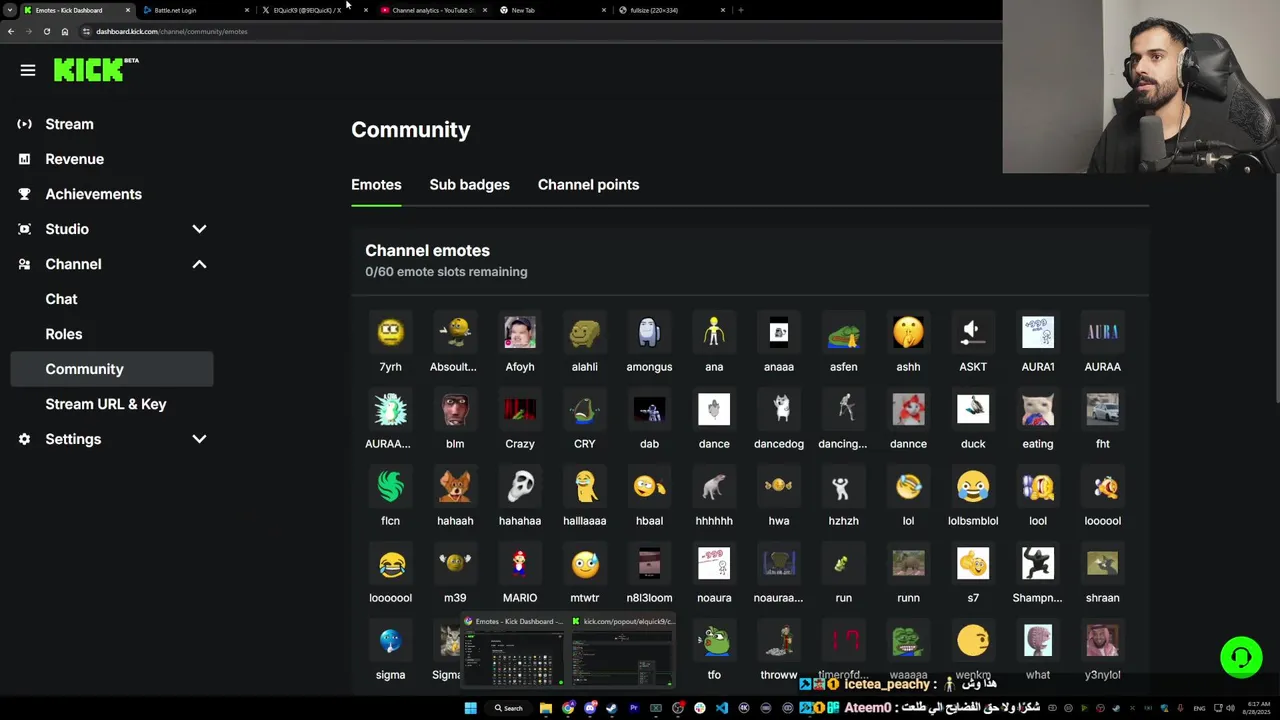Viewport: 1280px width, 720px height.
Task: Select Community in the sidebar
Action: coord(112,369)
